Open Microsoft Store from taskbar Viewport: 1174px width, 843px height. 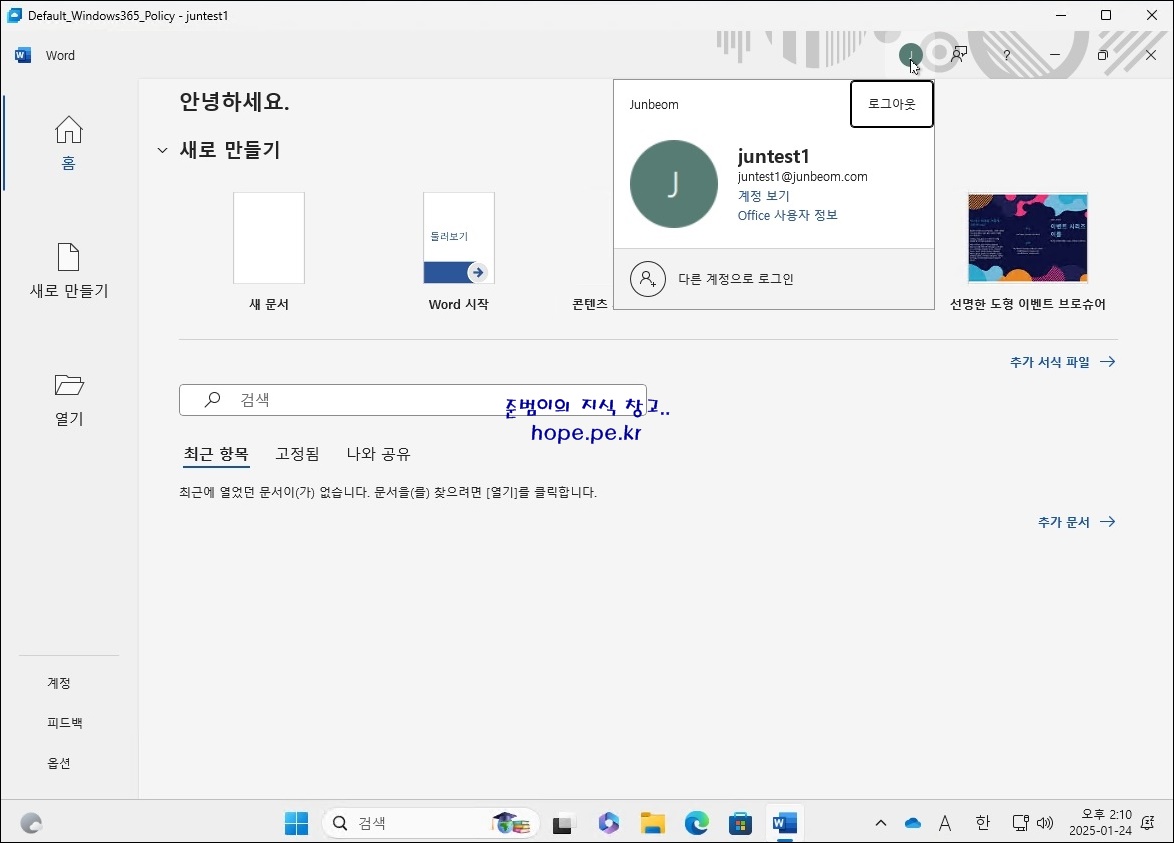[x=740, y=824]
